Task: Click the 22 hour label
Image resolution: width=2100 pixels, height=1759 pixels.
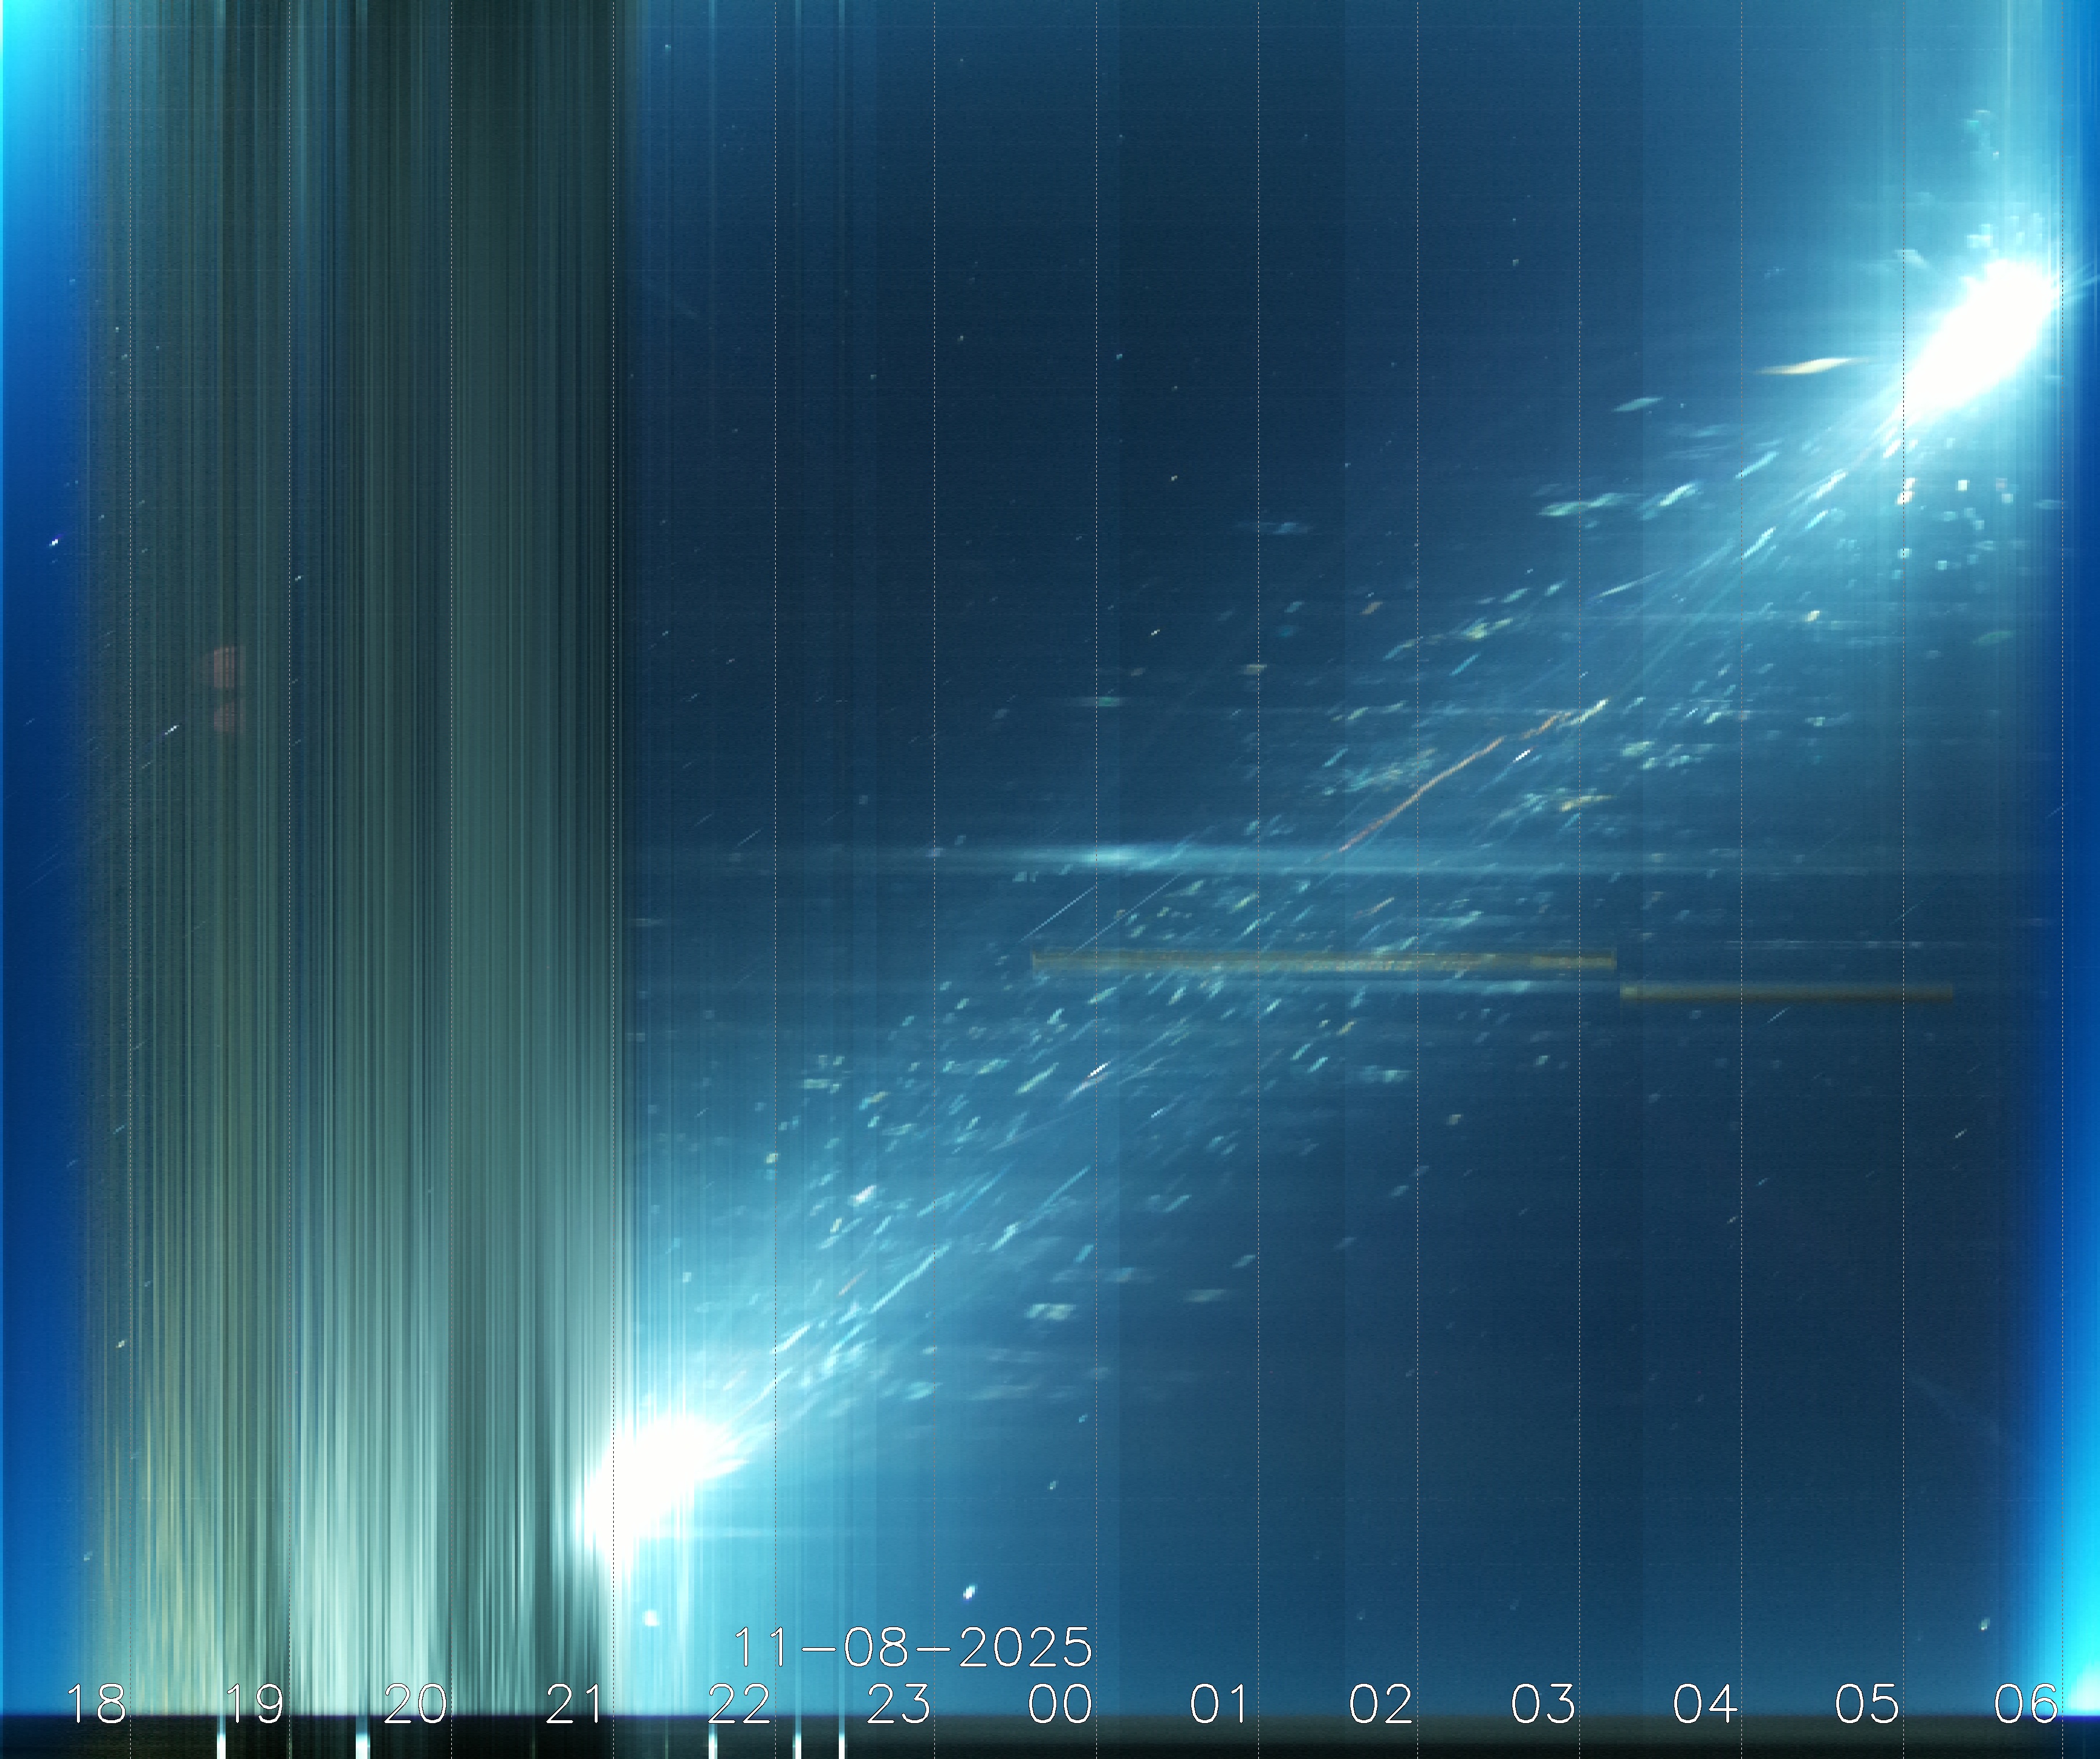Action: (x=739, y=1703)
